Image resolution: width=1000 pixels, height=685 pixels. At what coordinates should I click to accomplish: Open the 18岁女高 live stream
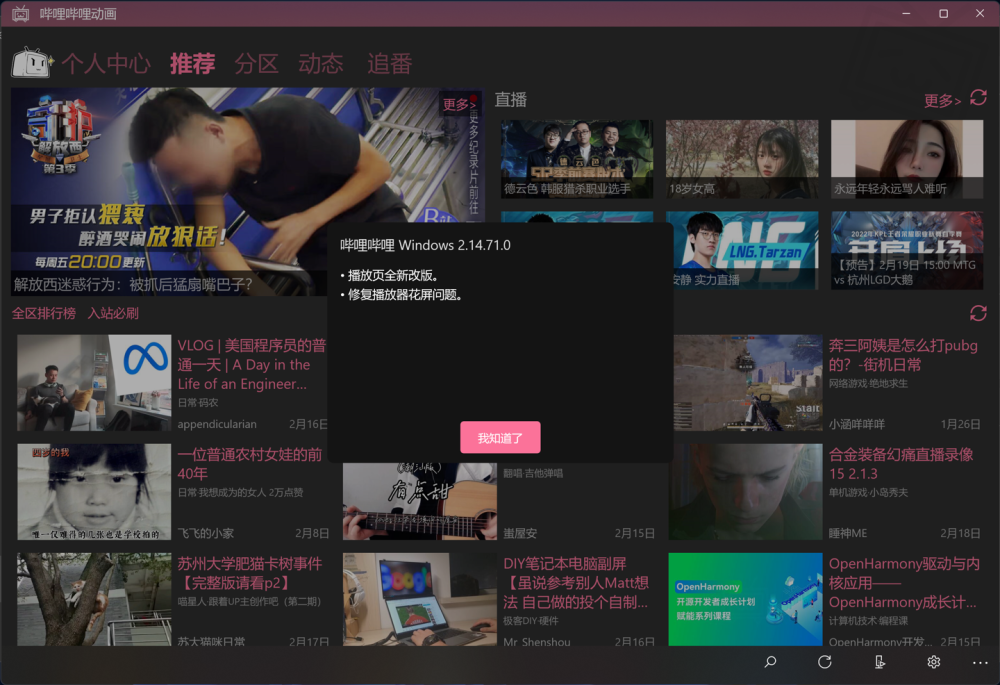[742, 159]
